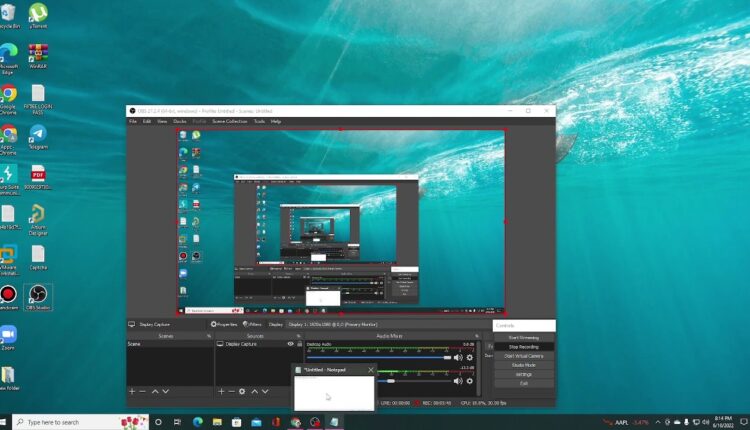This screenshot has width=750, height=430.
Task: Click the Start Streaming button
Action: coord(524,337)
